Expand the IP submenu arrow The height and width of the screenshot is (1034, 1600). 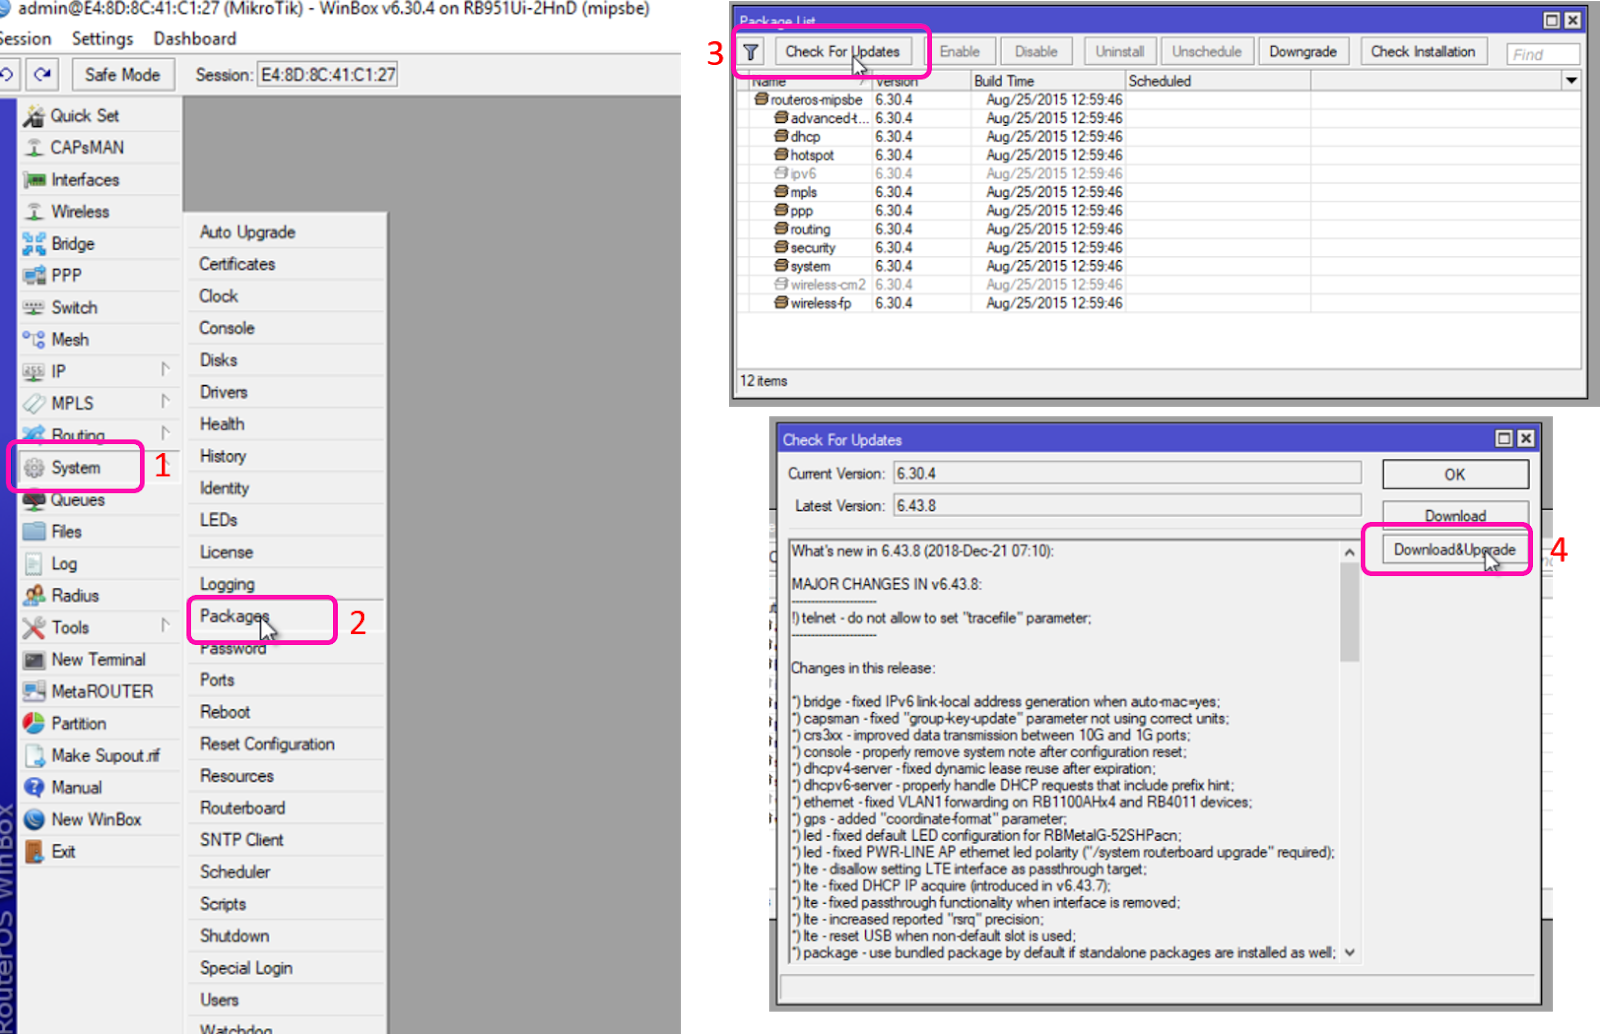pyautogui.click(x=165, y=370)
